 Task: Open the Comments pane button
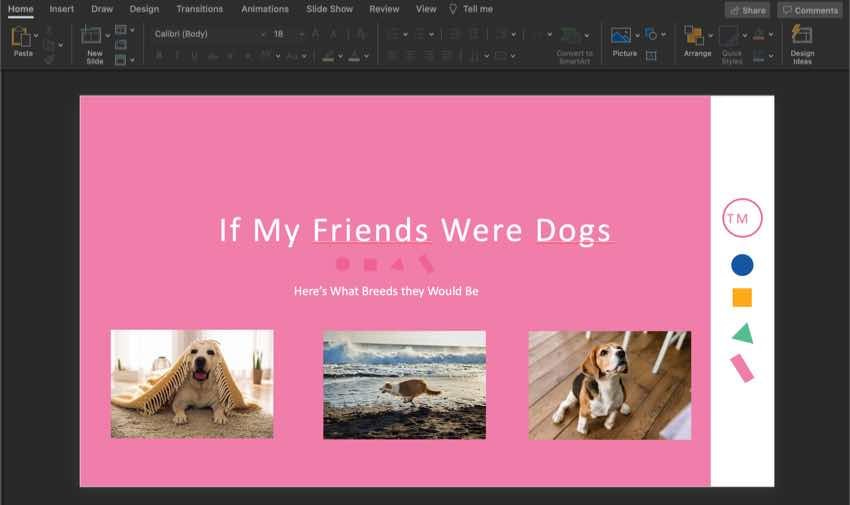point(809,10)
